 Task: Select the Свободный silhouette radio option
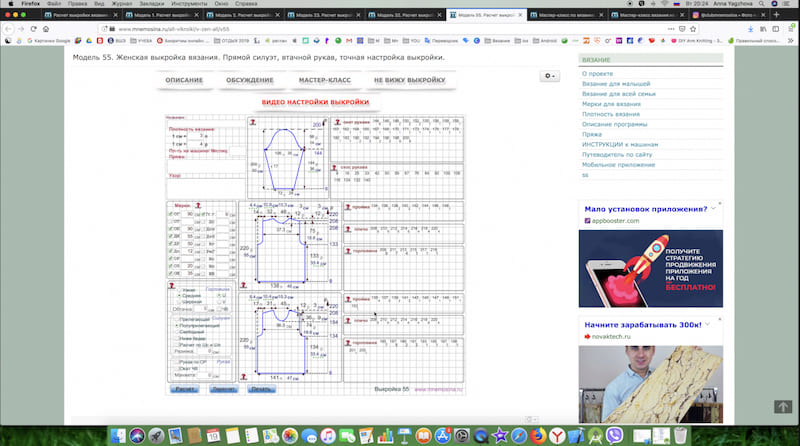pyautogui.click(x=176, y=332)
